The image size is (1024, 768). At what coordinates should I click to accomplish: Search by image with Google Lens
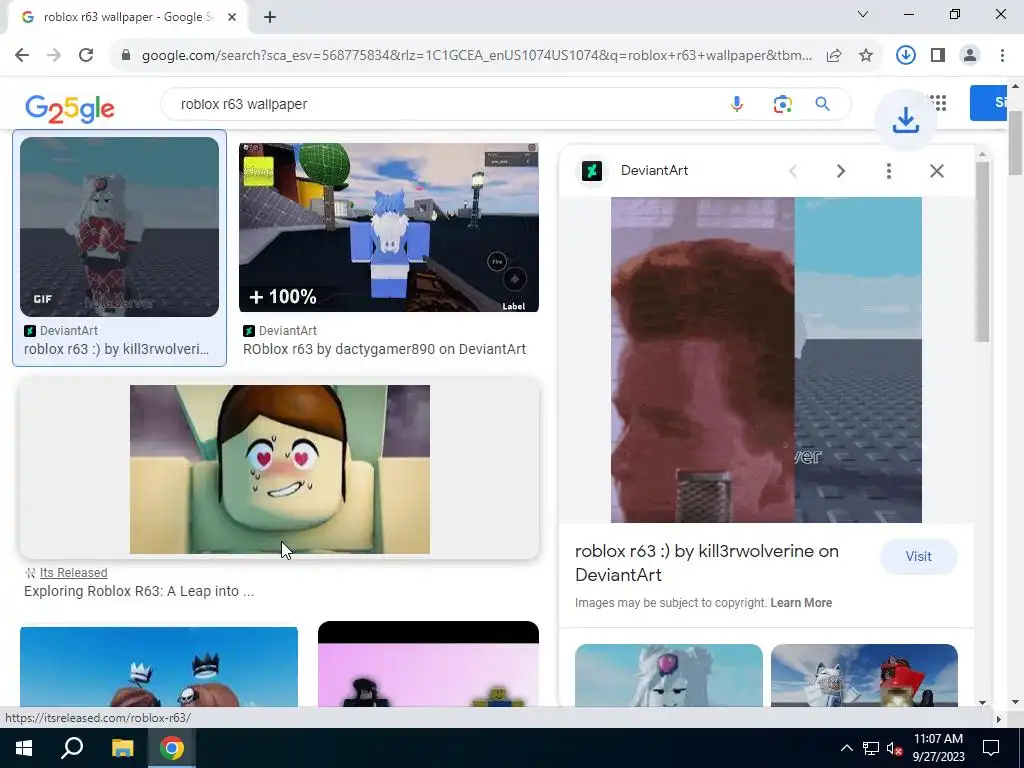(x=782, y=104)
